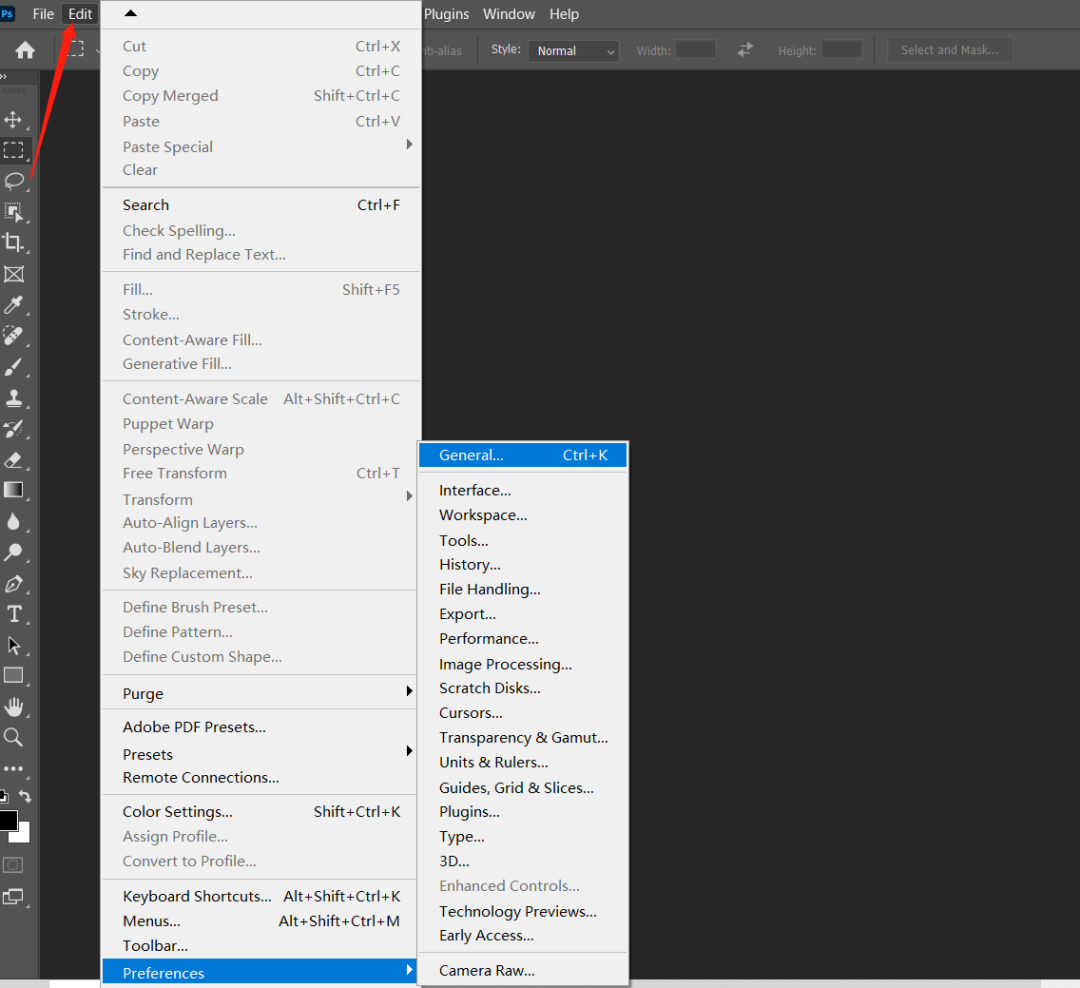Select the Lasso tool

click(x=14, y=181)
